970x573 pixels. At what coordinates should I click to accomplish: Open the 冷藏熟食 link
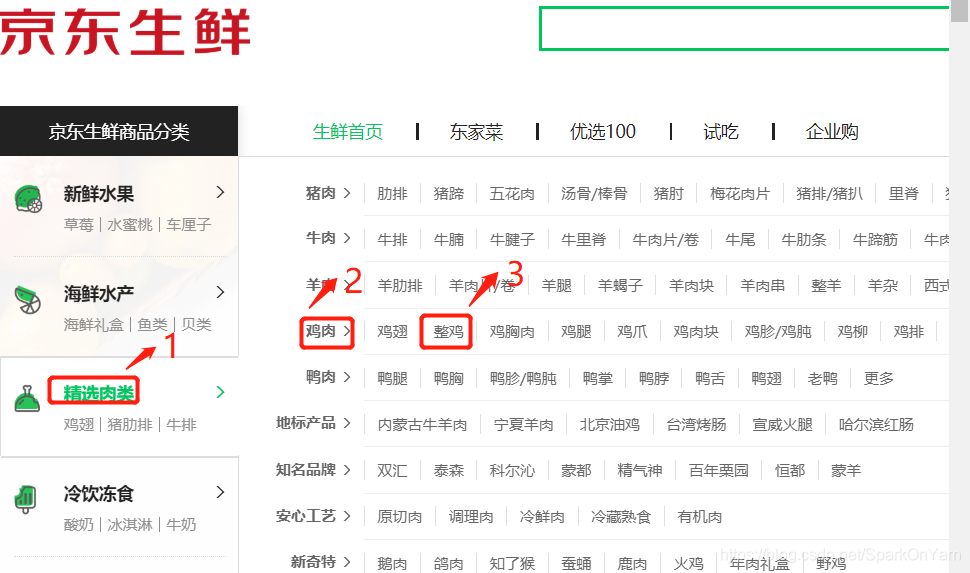(620, 517)
